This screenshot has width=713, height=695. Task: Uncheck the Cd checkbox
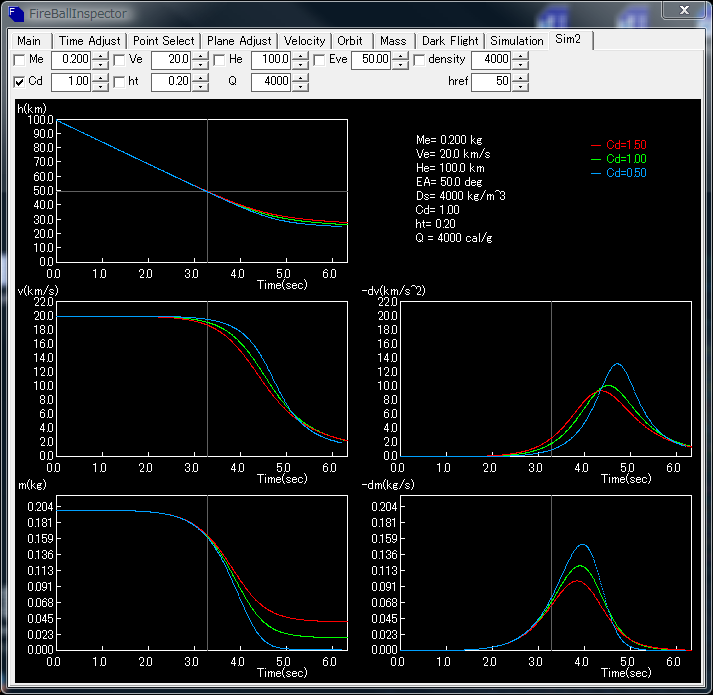[20, 82]
